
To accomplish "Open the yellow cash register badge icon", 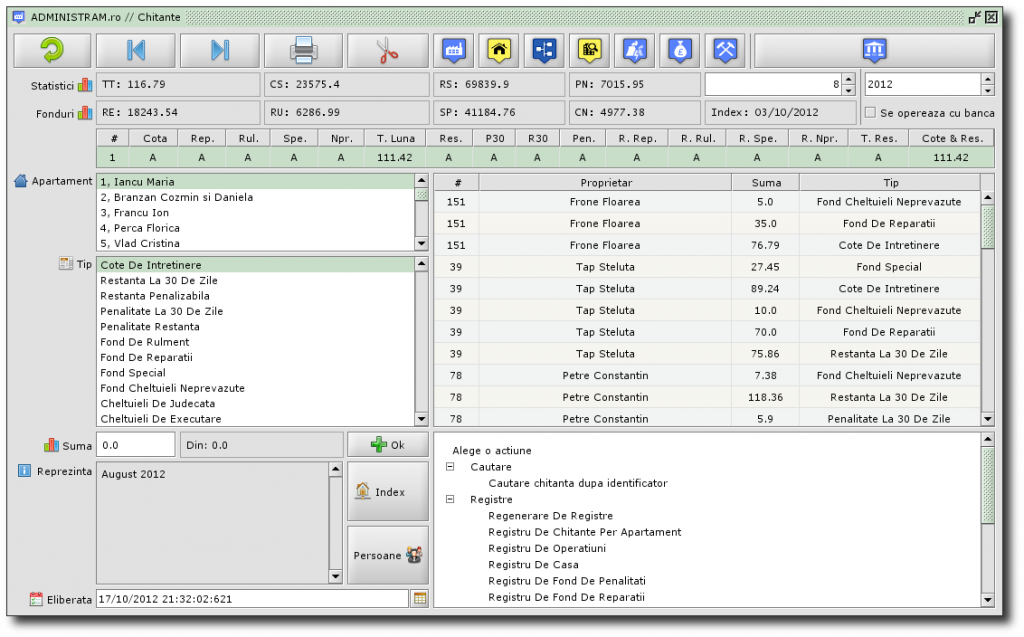I will coord(589,50).
